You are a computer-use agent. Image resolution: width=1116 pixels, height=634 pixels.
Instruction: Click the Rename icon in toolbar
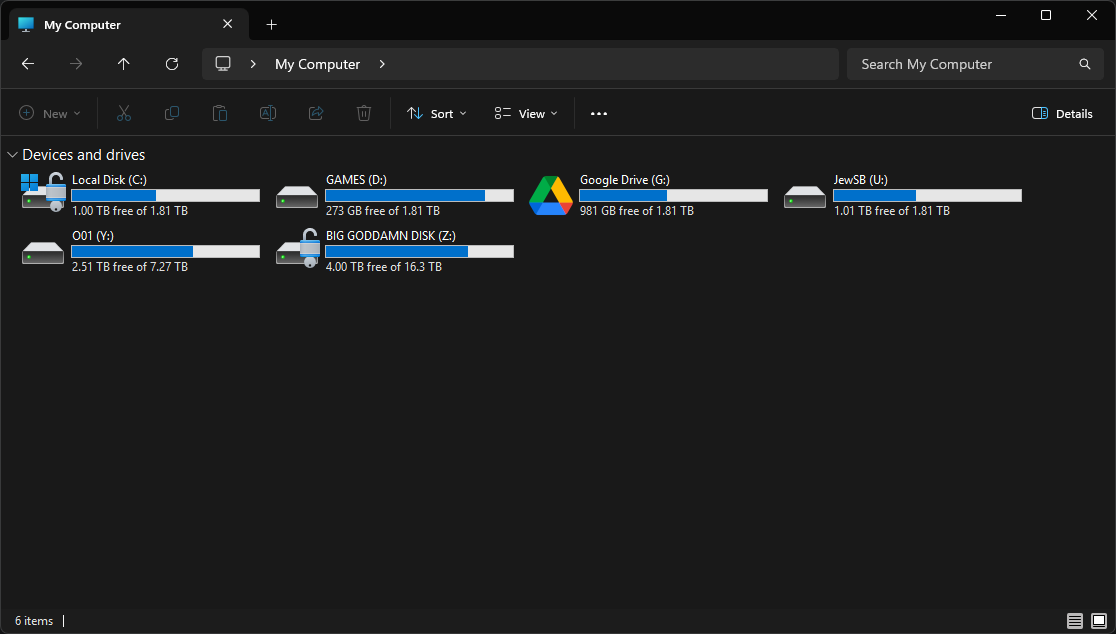[x=268, y=113]
